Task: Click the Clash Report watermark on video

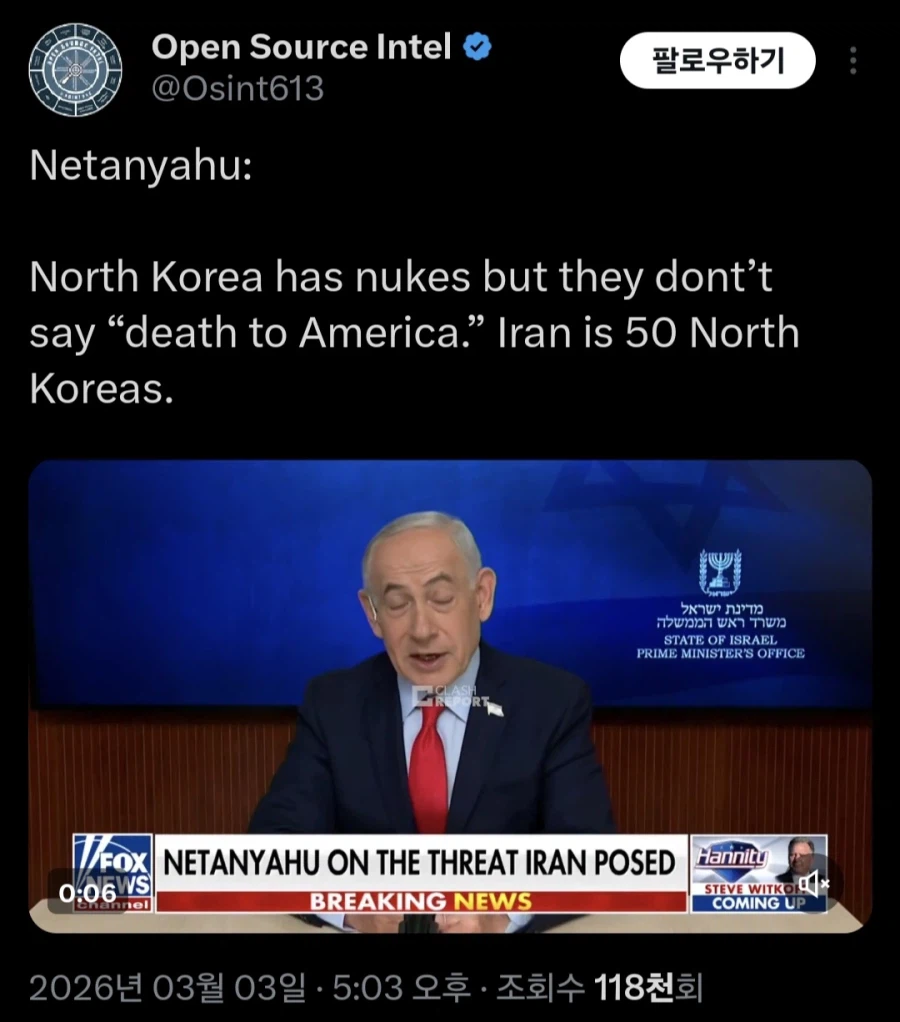Action: coord(450,696)
